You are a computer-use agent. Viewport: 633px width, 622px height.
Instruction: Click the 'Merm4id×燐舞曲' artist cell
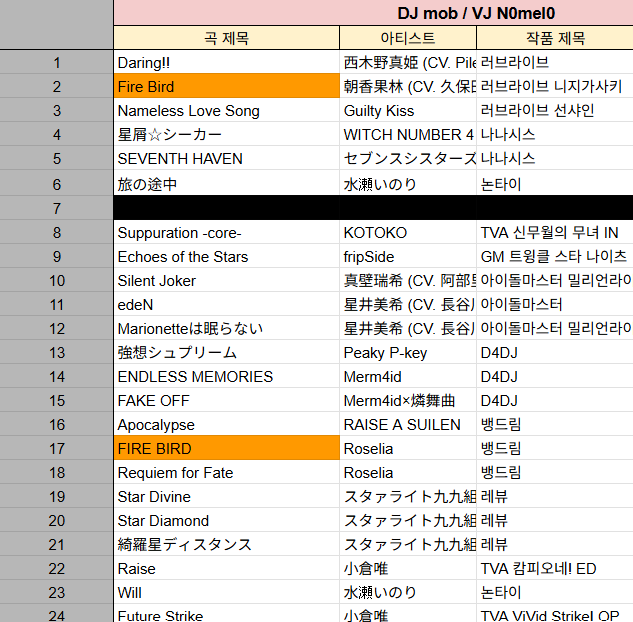[x=408, y=400]
